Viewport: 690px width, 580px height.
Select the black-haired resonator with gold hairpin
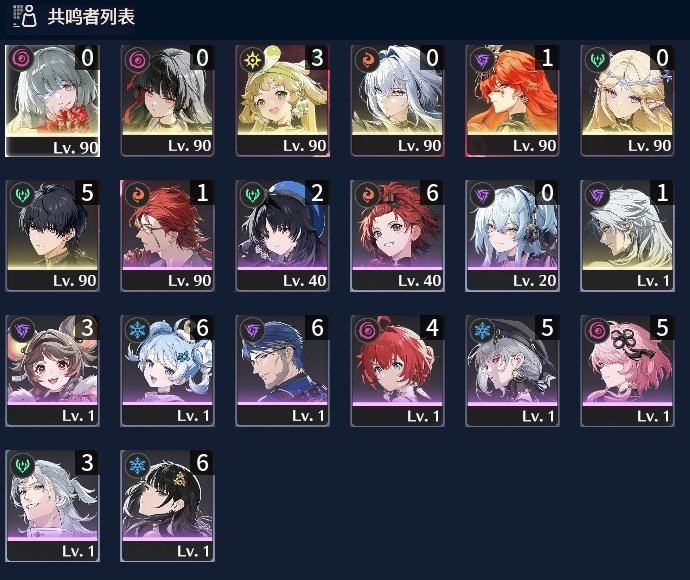tap(168, 506)
